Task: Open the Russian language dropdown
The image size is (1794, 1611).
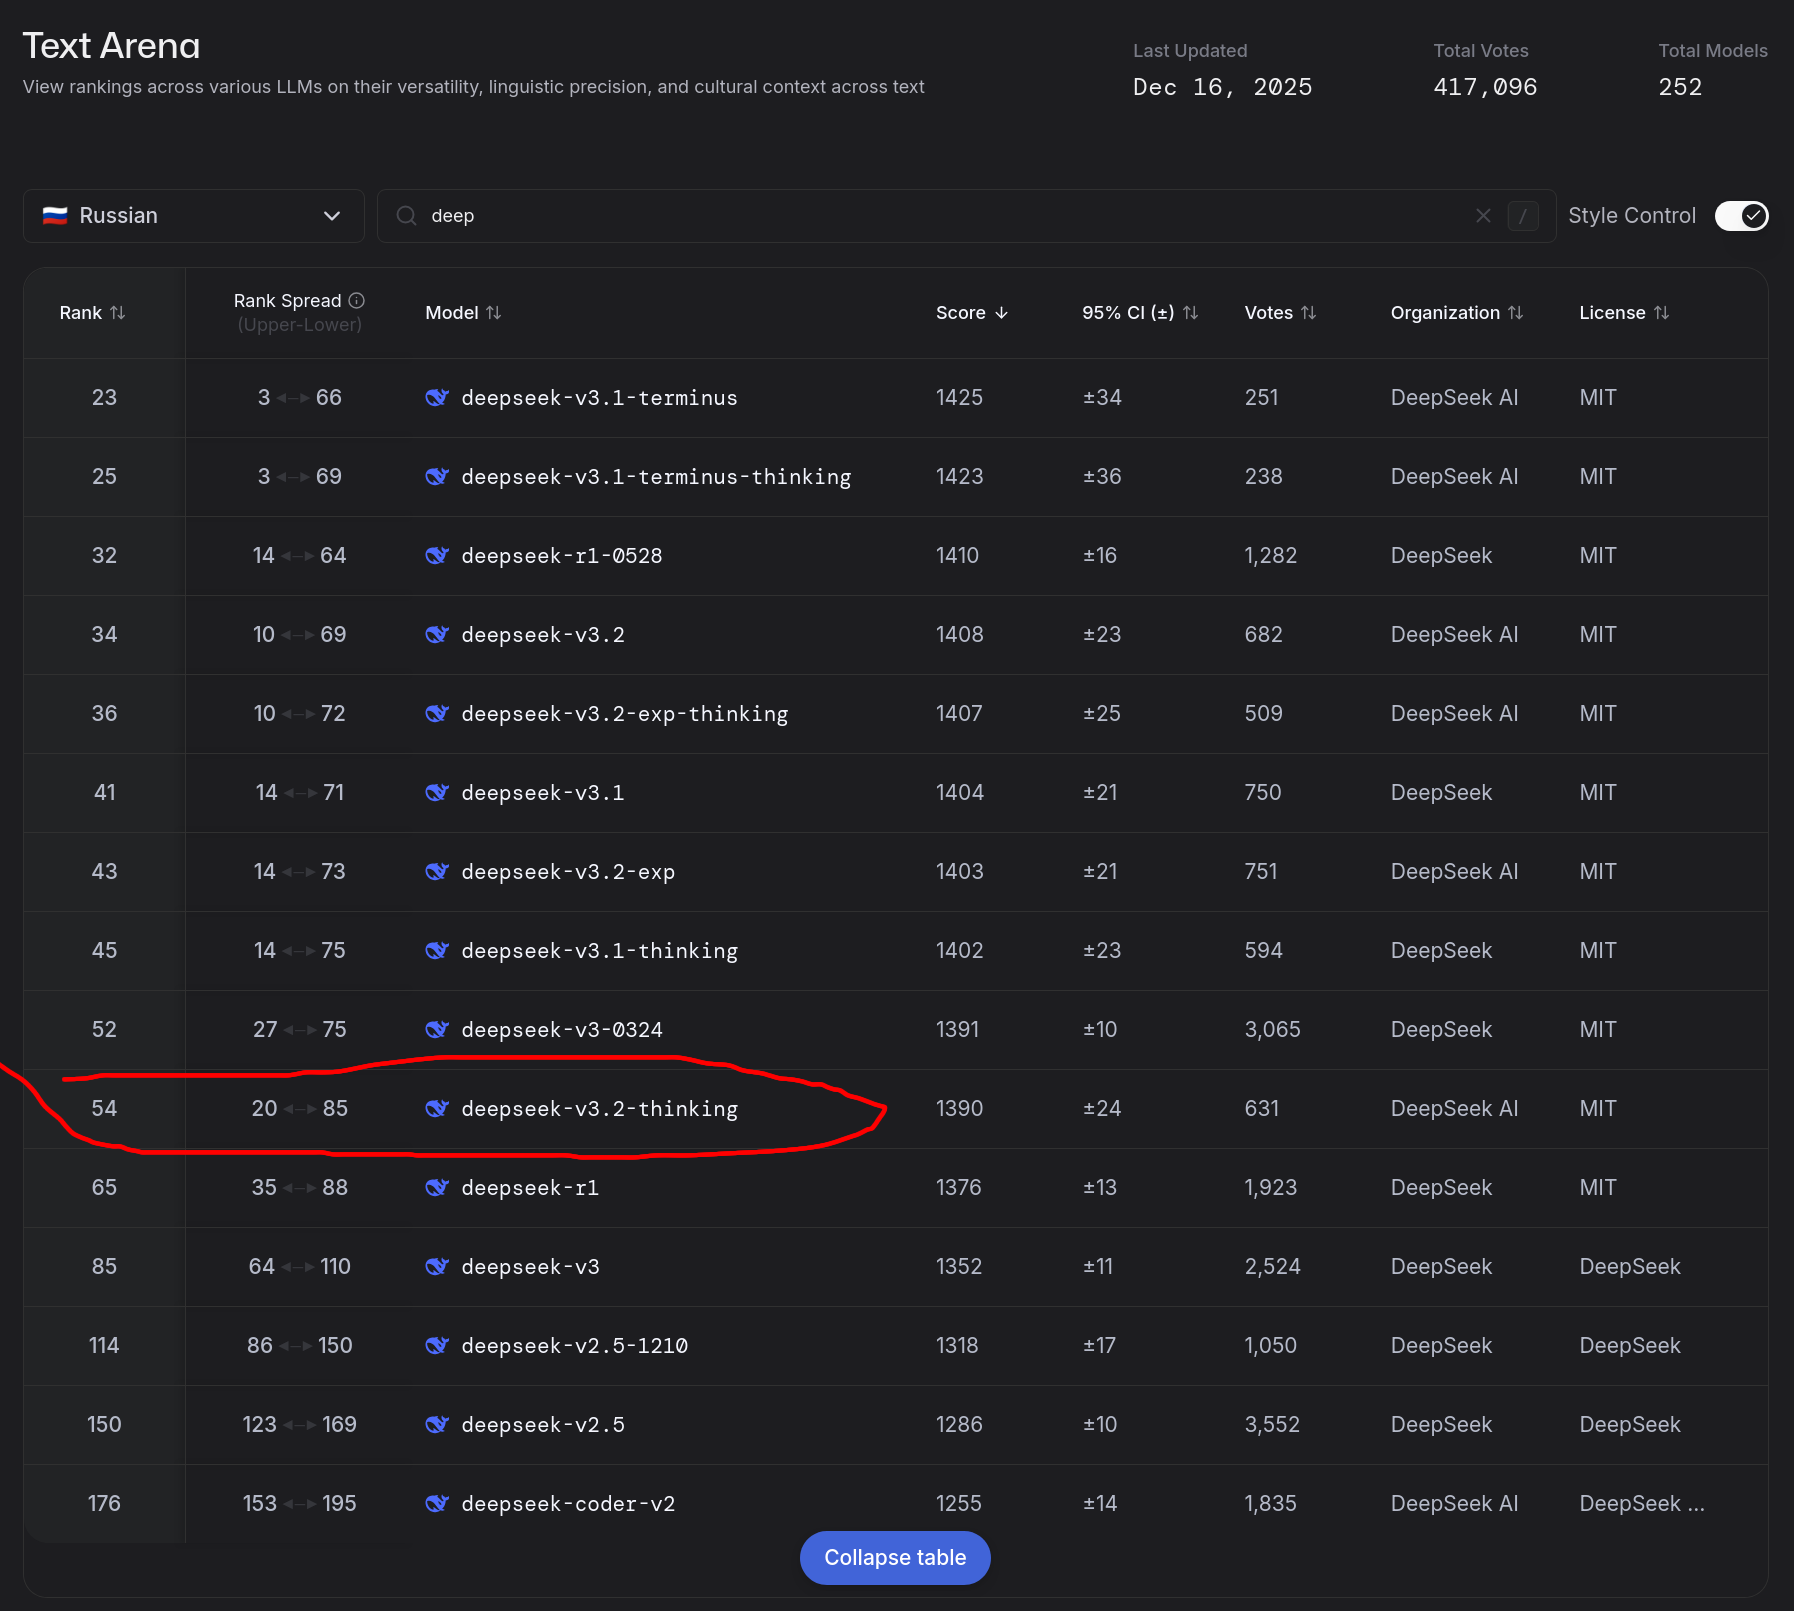Action: tap(193, 216)
